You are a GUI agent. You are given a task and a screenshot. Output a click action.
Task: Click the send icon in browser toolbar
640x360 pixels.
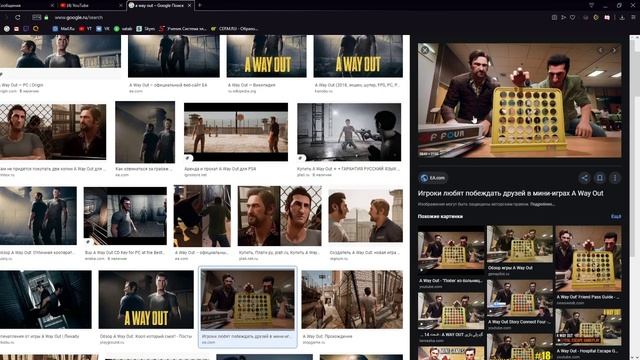(x=564, y=18)
